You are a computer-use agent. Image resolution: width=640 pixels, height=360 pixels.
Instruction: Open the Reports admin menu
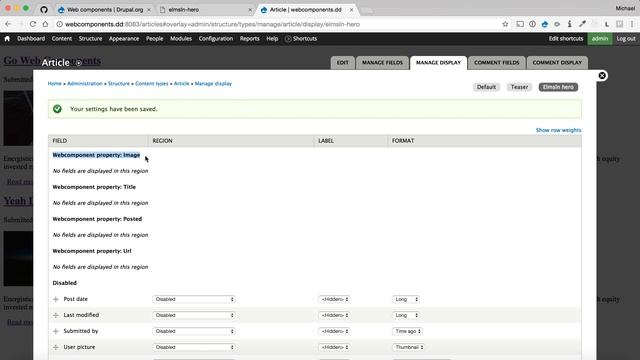point(249,39)
